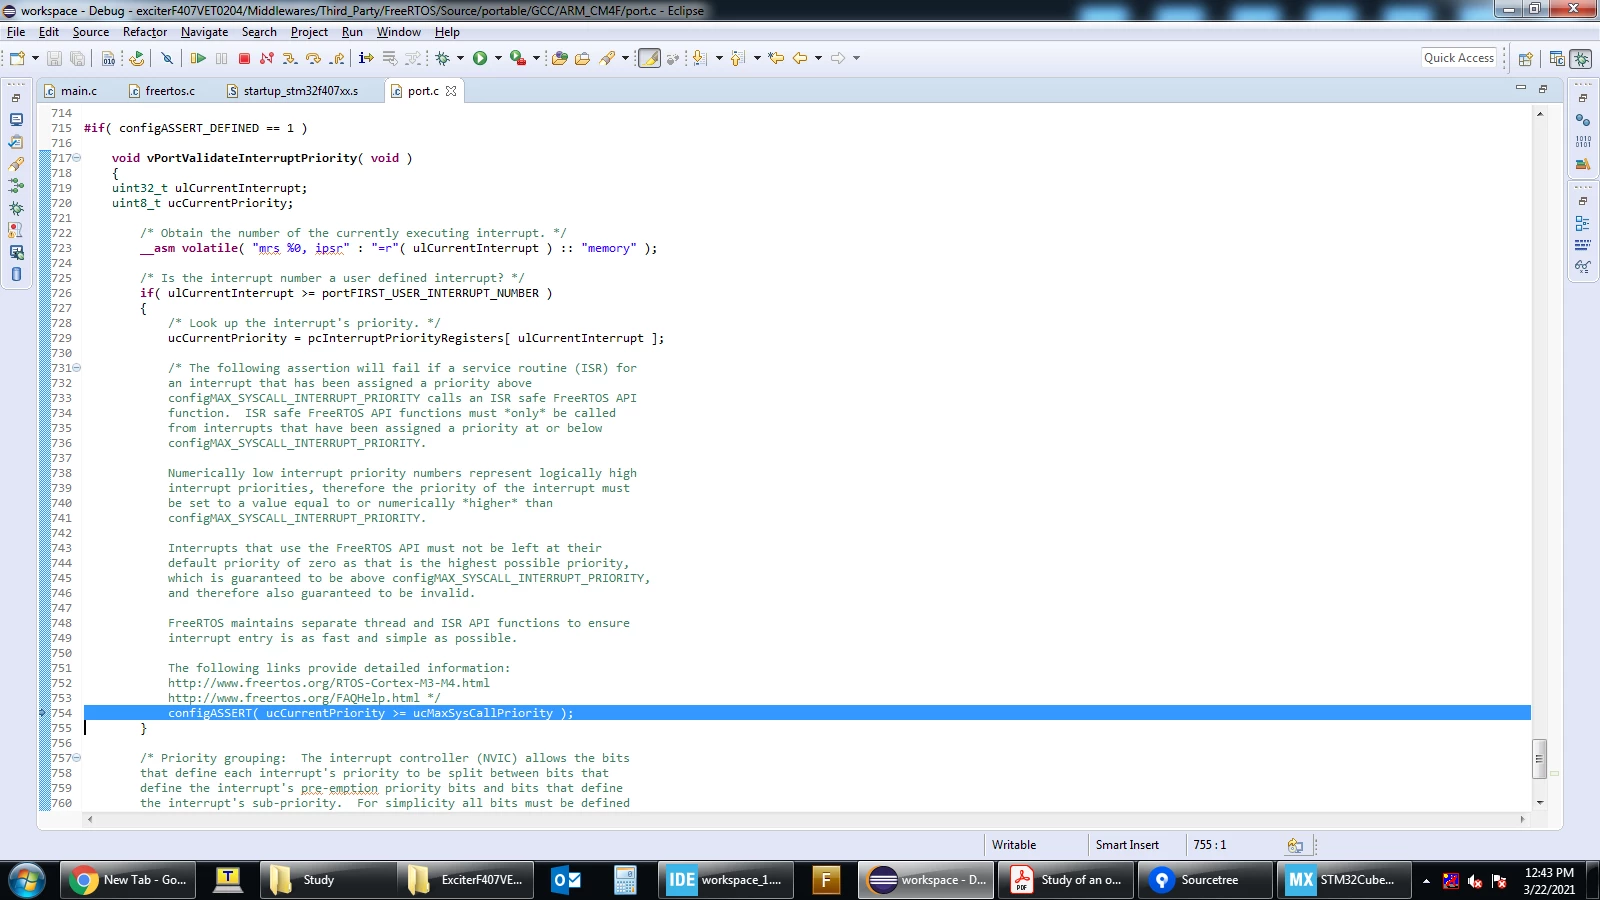Click the Previous Annotation icon
Viewport: 1600px width, 900px height.
[737, 58]
